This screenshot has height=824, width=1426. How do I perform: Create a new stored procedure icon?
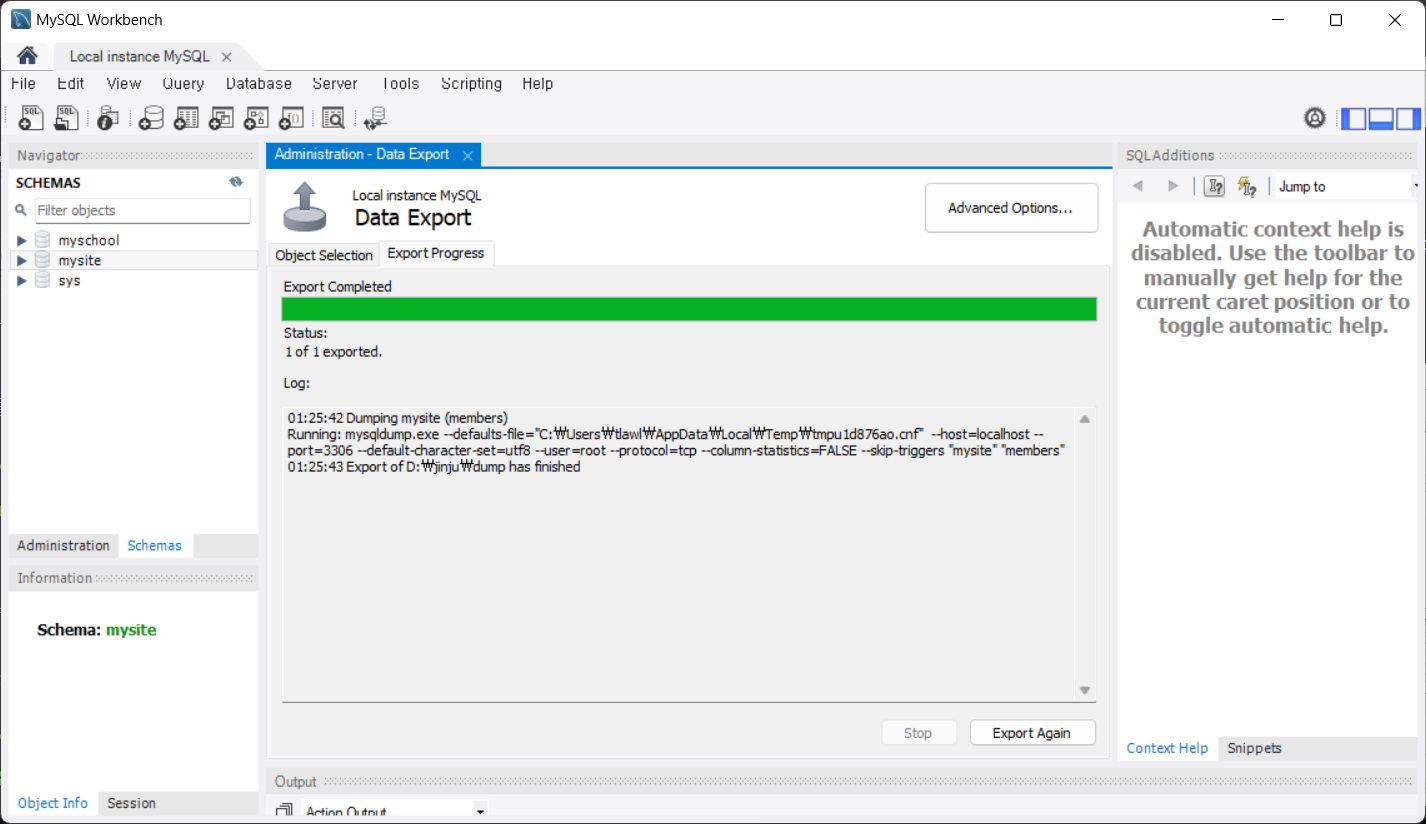[x=255, y=118]
